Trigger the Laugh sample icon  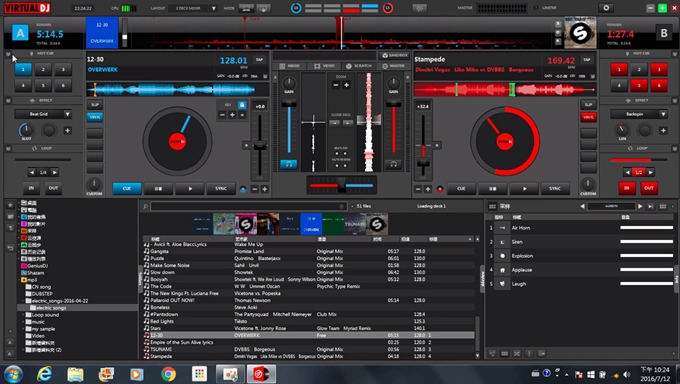click(502, 284)
